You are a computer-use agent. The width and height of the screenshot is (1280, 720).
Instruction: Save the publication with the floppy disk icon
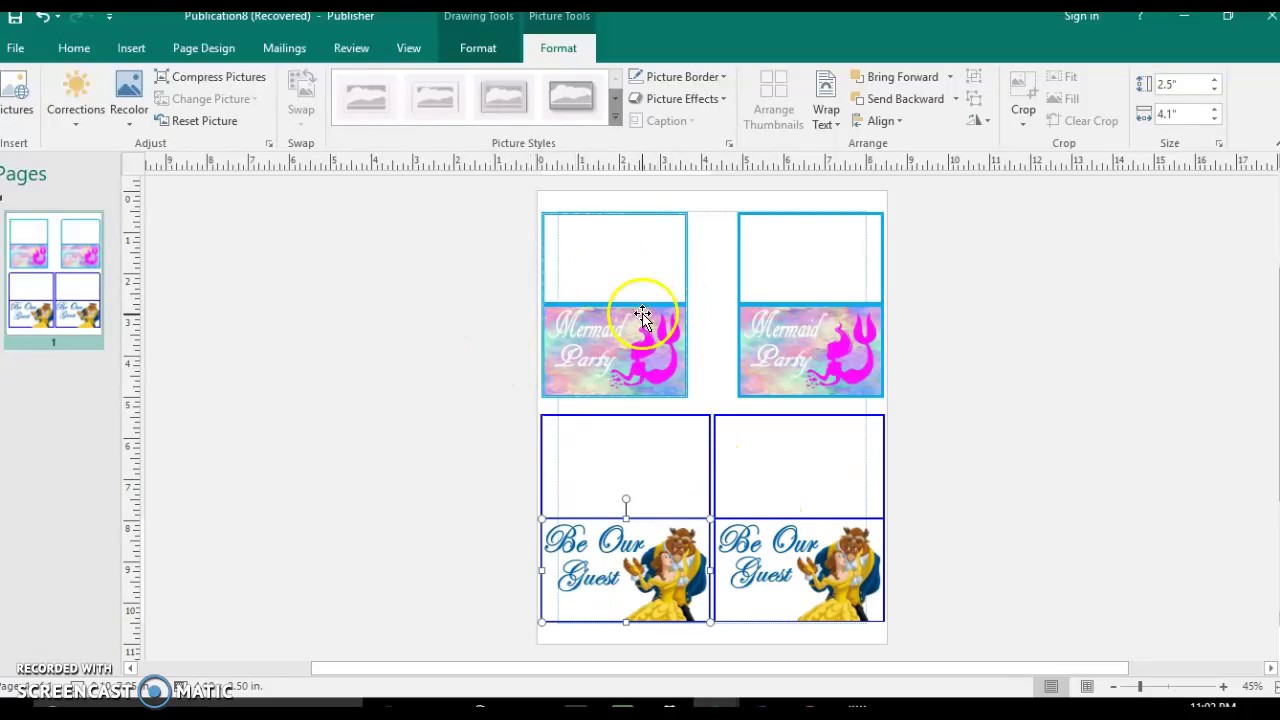15,16
